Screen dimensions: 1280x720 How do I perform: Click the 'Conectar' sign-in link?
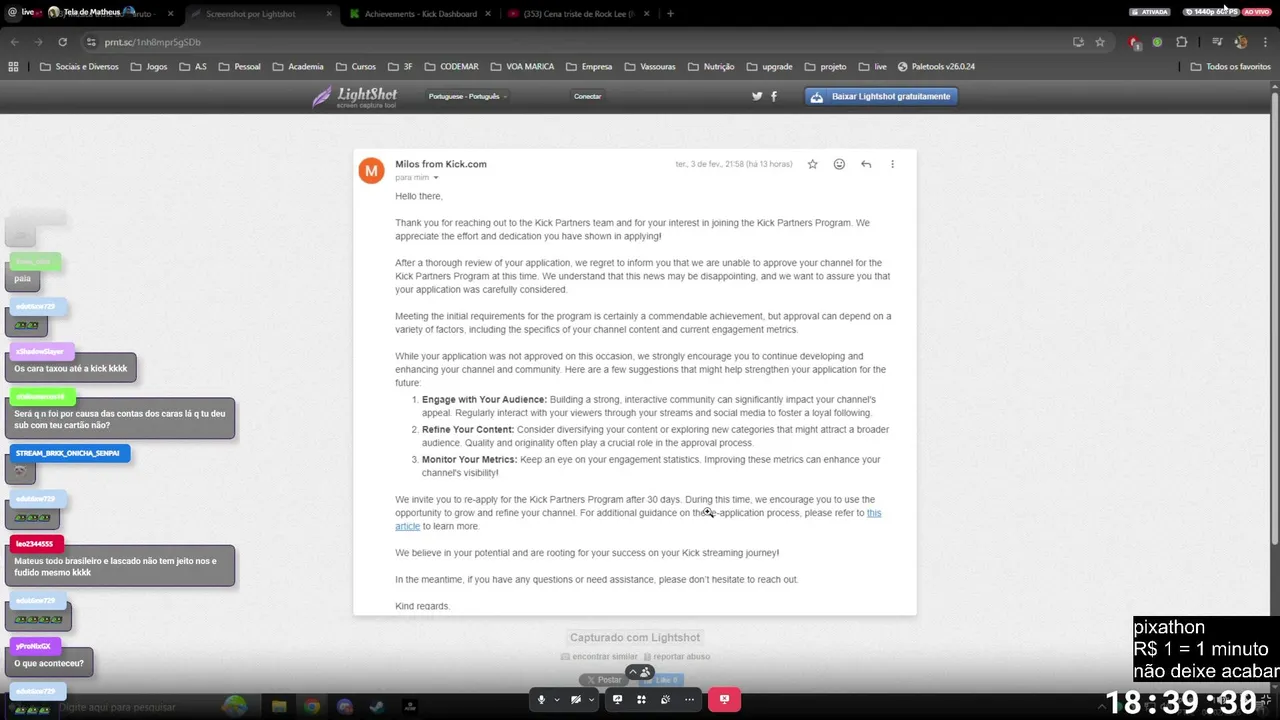pyautogui.click(x=587, y=96)
